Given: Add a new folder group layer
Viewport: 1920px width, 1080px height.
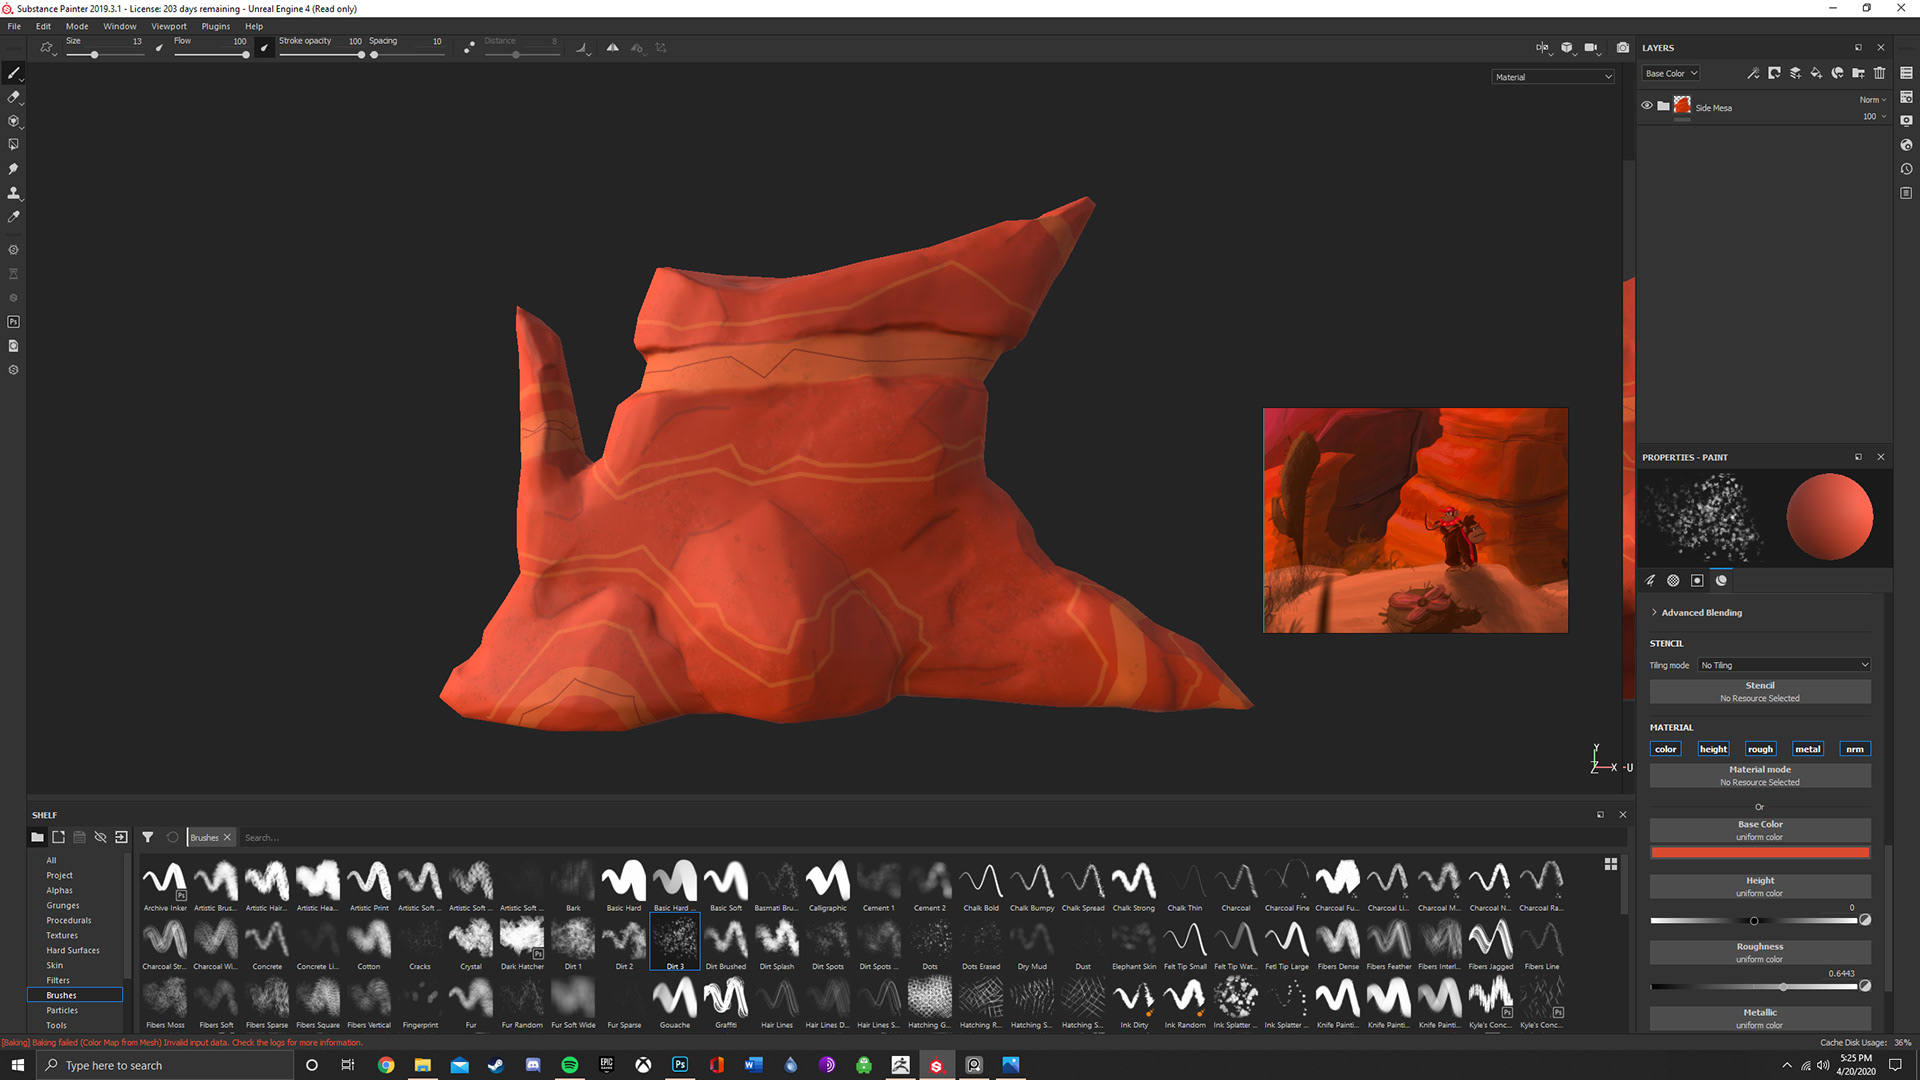Looking at the screenshot, I should pos(1858,73).
